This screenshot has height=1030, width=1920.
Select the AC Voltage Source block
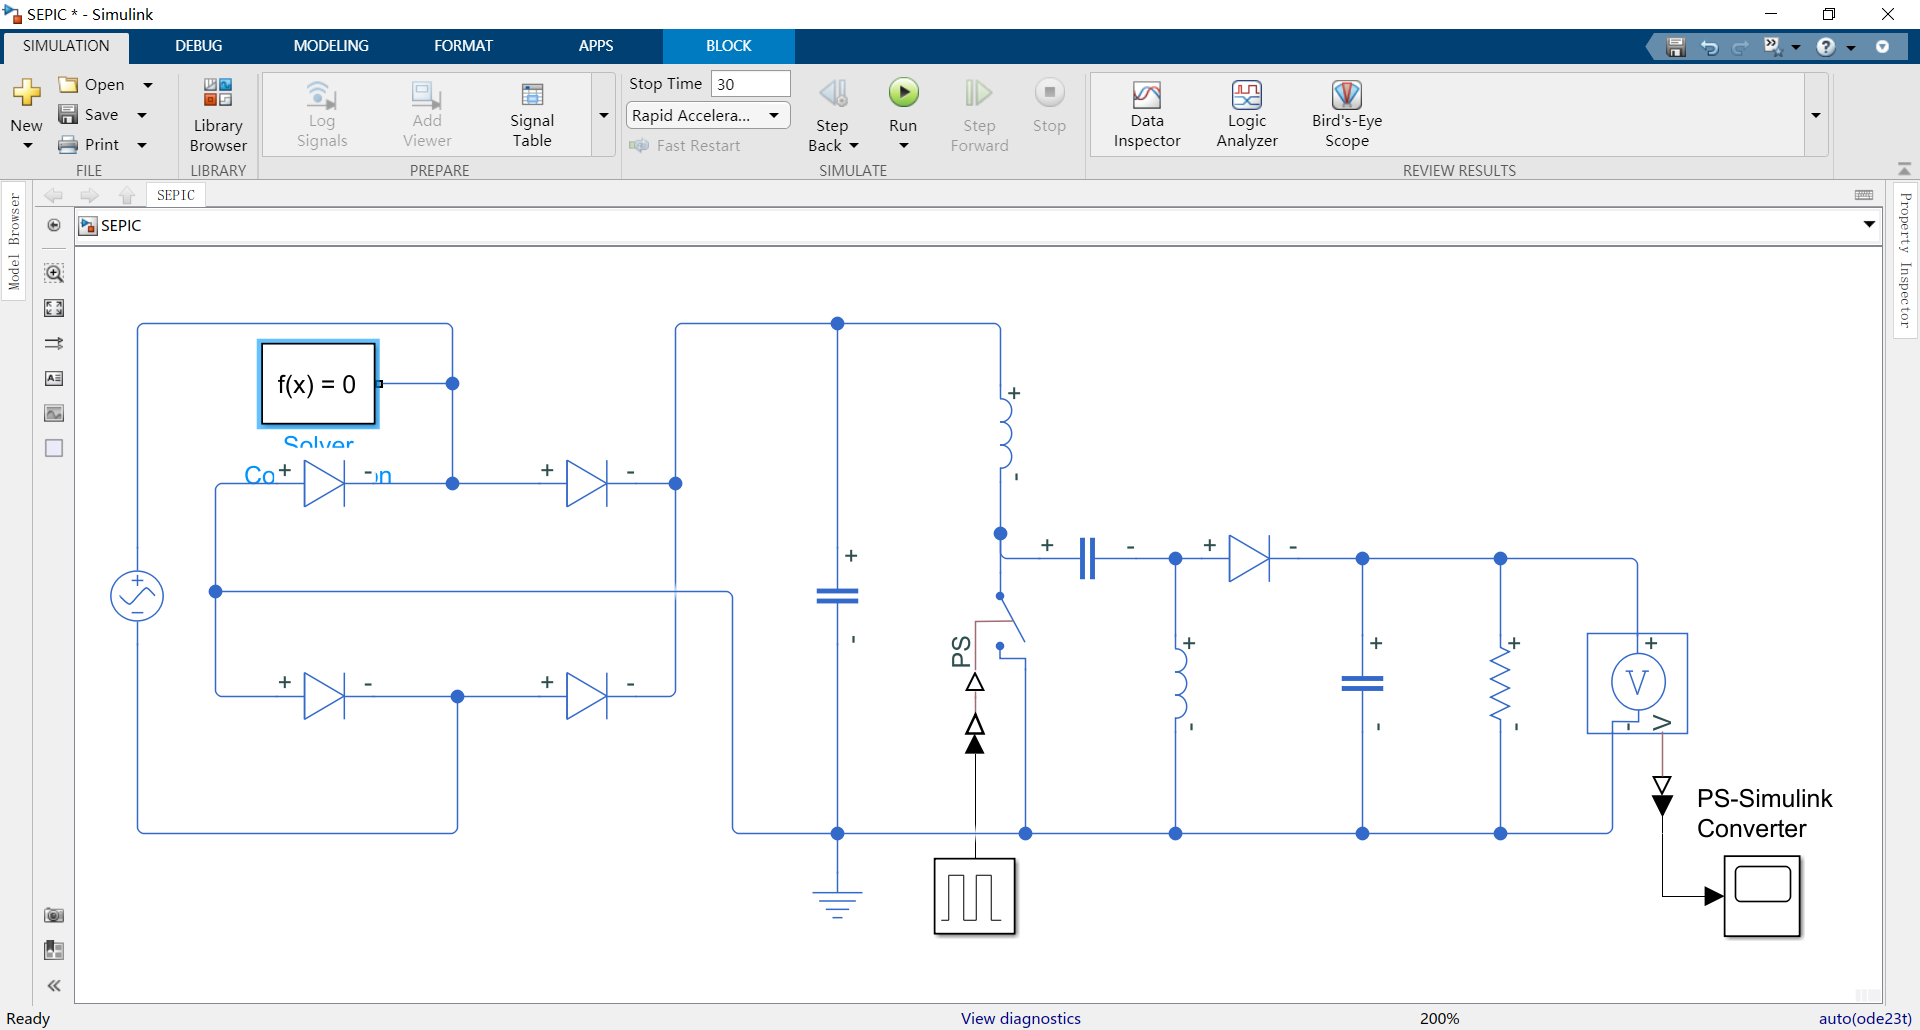pyautogui.click(x=137, y=596)
